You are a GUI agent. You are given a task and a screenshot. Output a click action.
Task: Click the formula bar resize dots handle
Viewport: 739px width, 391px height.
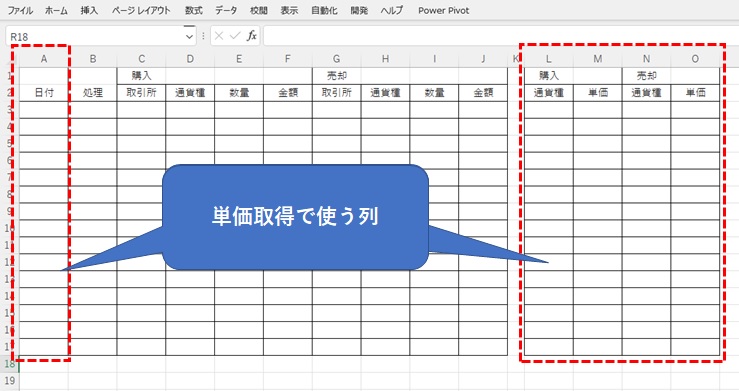[203, 36]
